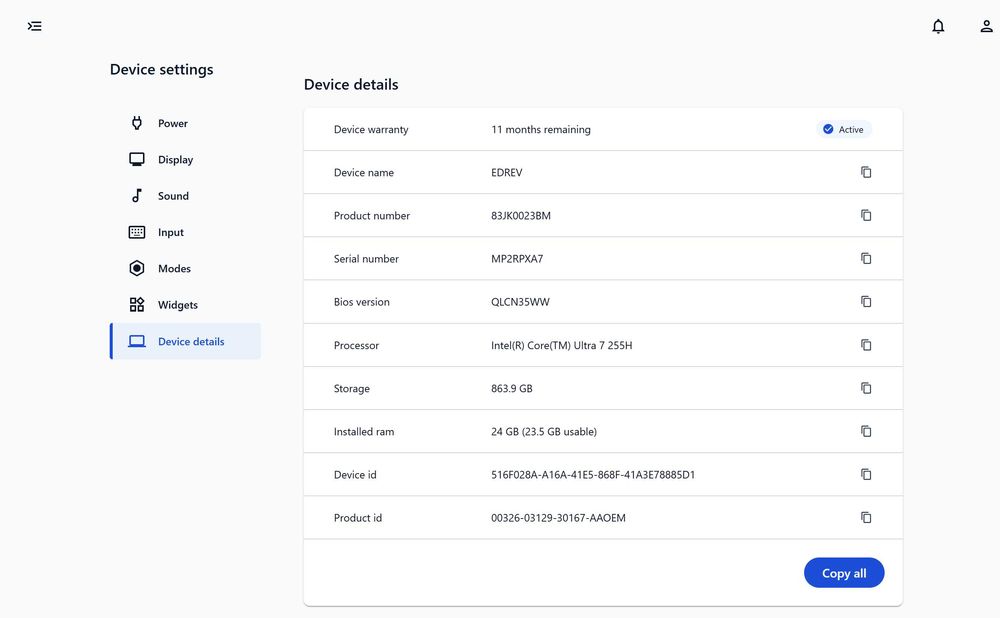Click the Sound music note icon
The image size is (1000, 618).
[x=136, y=196]
